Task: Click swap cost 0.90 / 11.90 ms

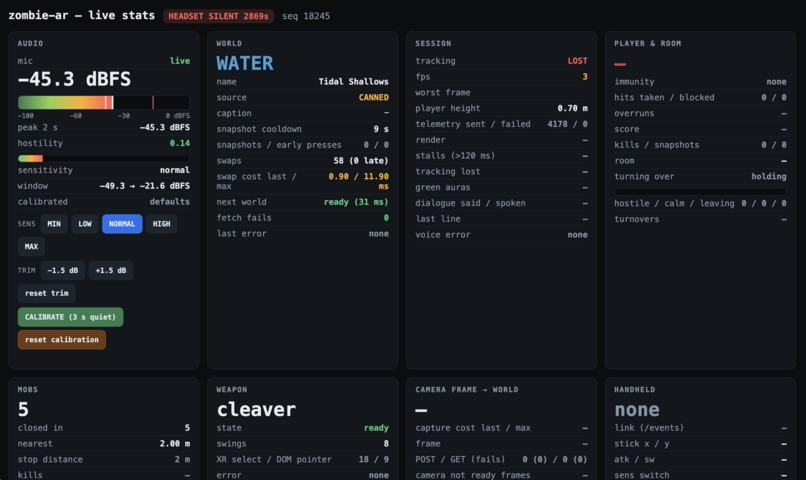Action: pos(359,181)
